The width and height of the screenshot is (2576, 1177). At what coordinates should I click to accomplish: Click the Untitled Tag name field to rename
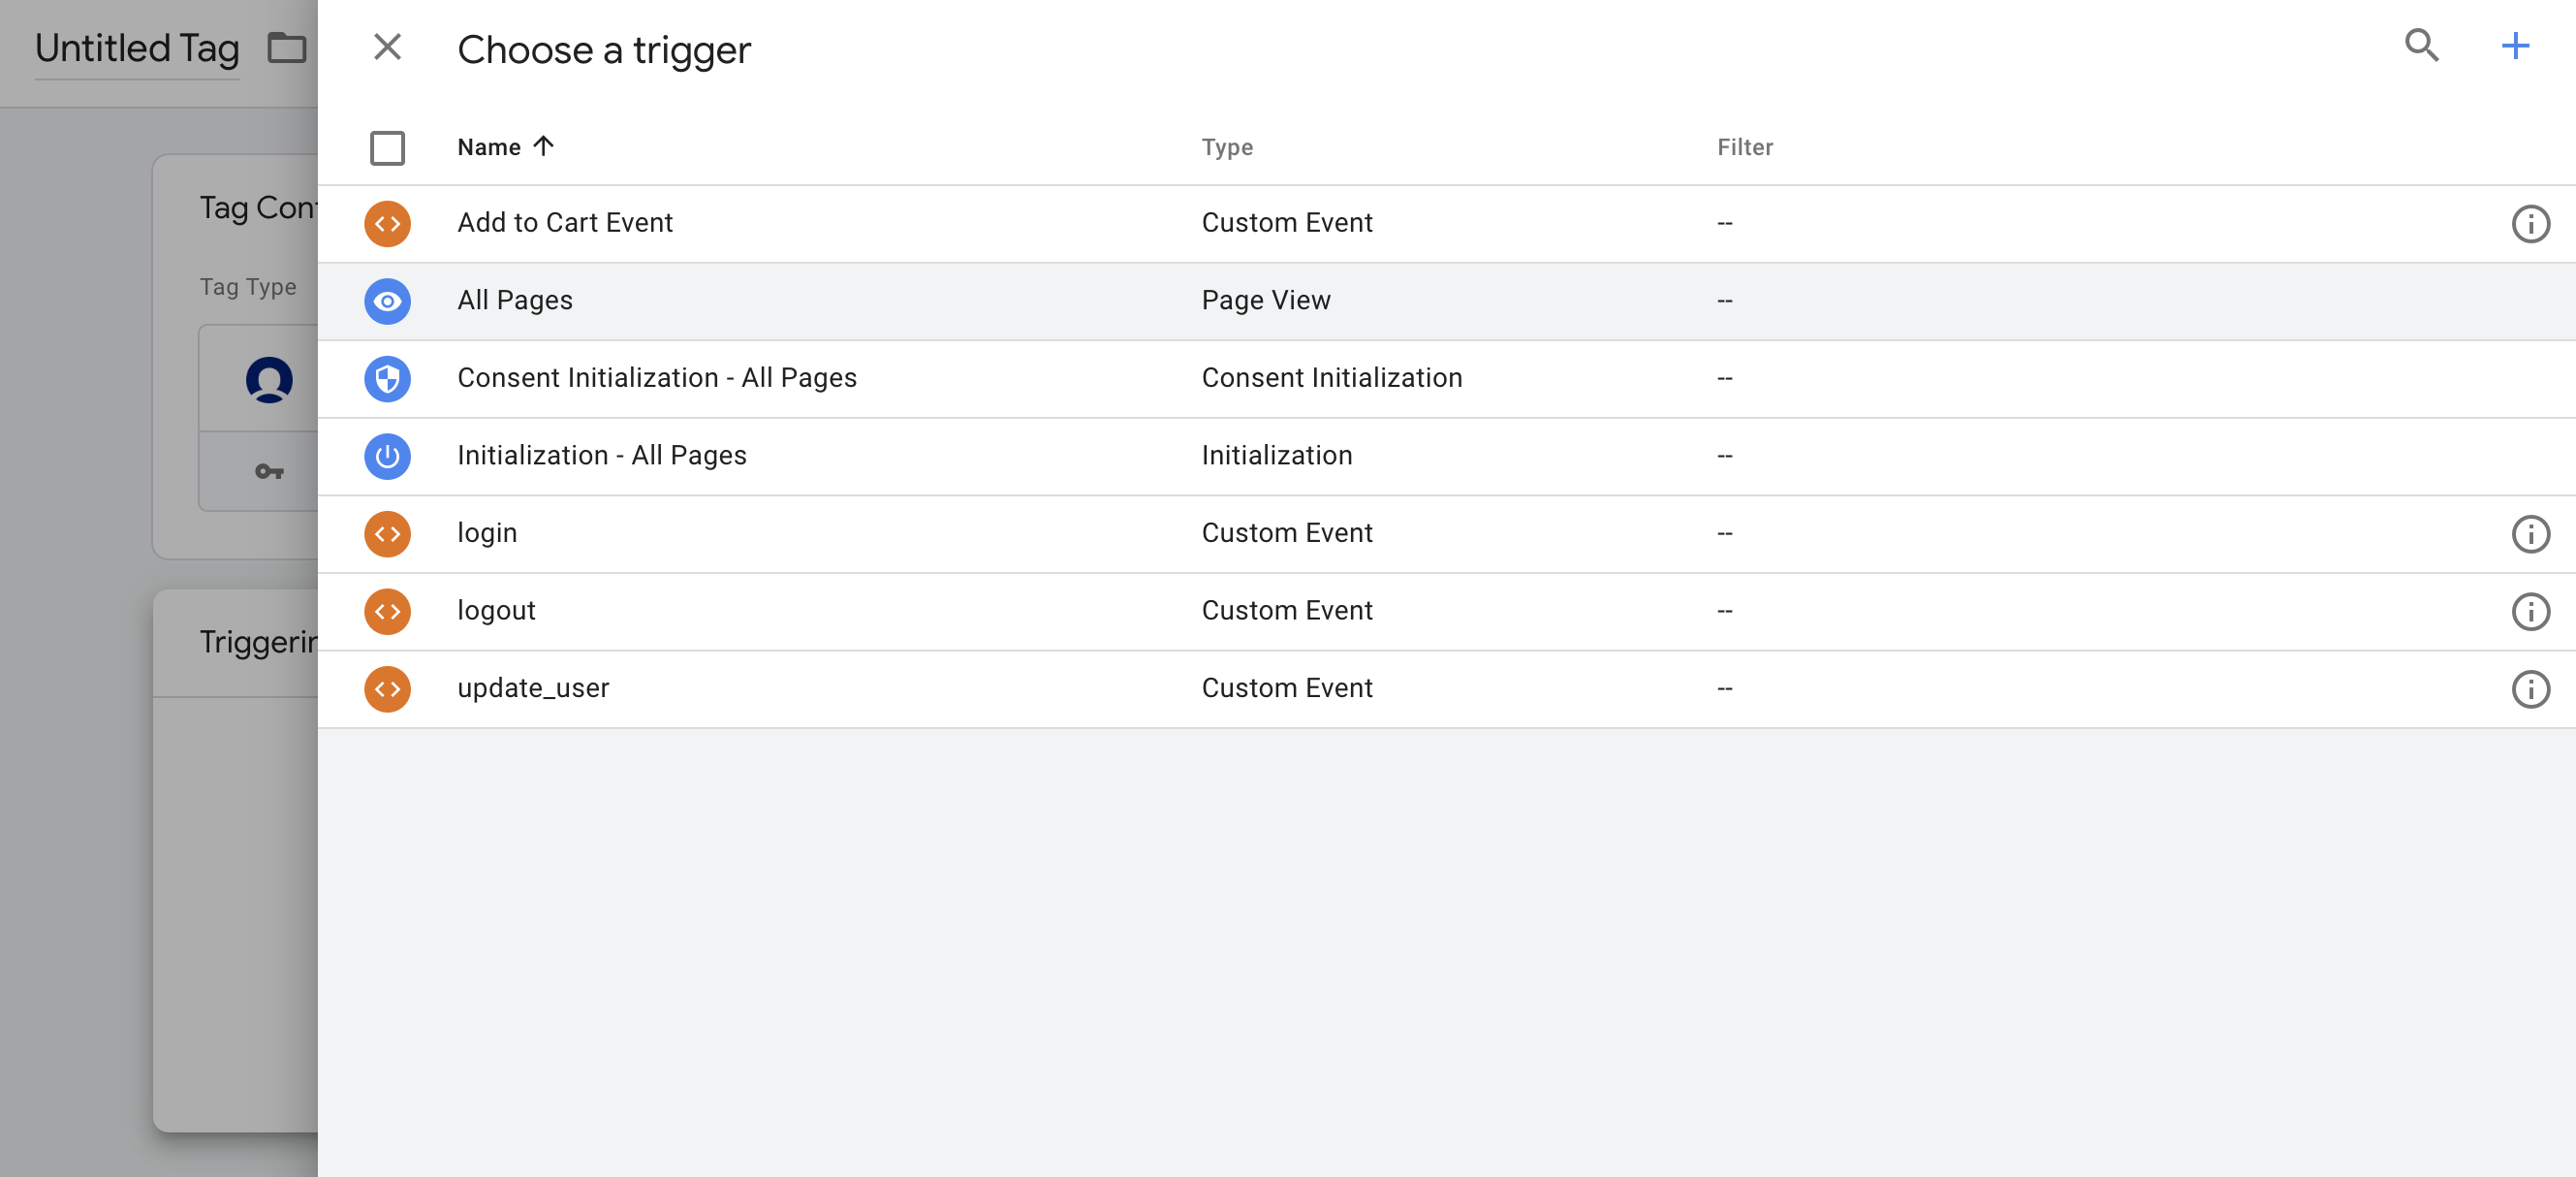(136, 46)
